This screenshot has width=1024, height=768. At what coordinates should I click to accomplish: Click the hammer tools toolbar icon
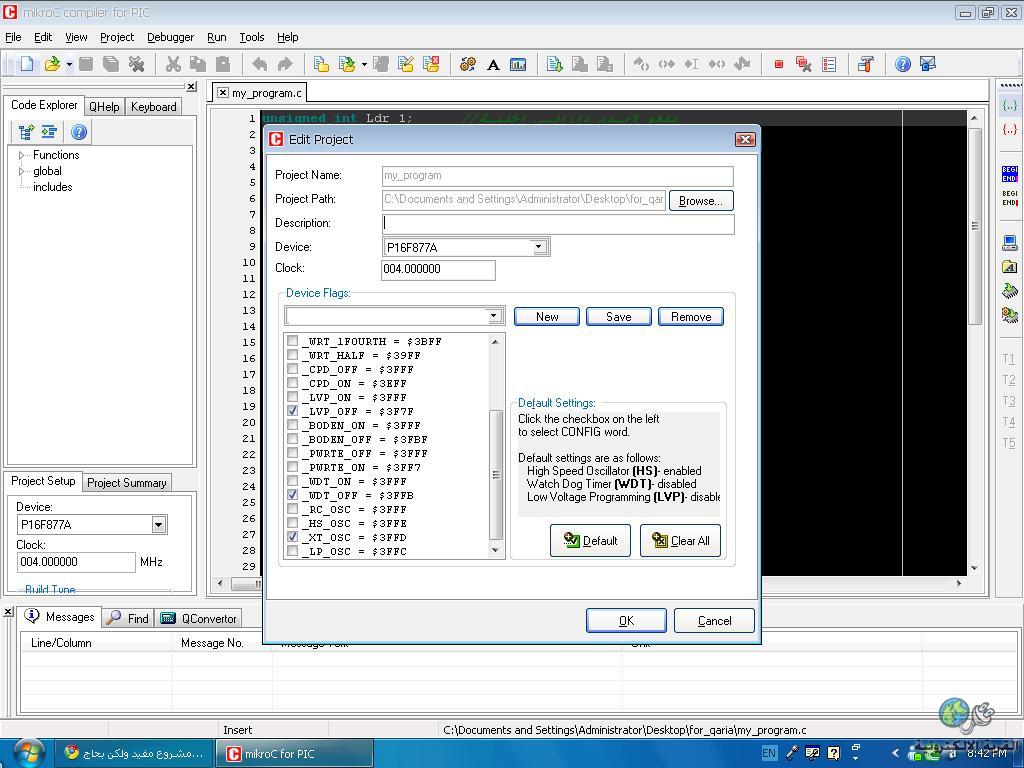click(865, 63)
